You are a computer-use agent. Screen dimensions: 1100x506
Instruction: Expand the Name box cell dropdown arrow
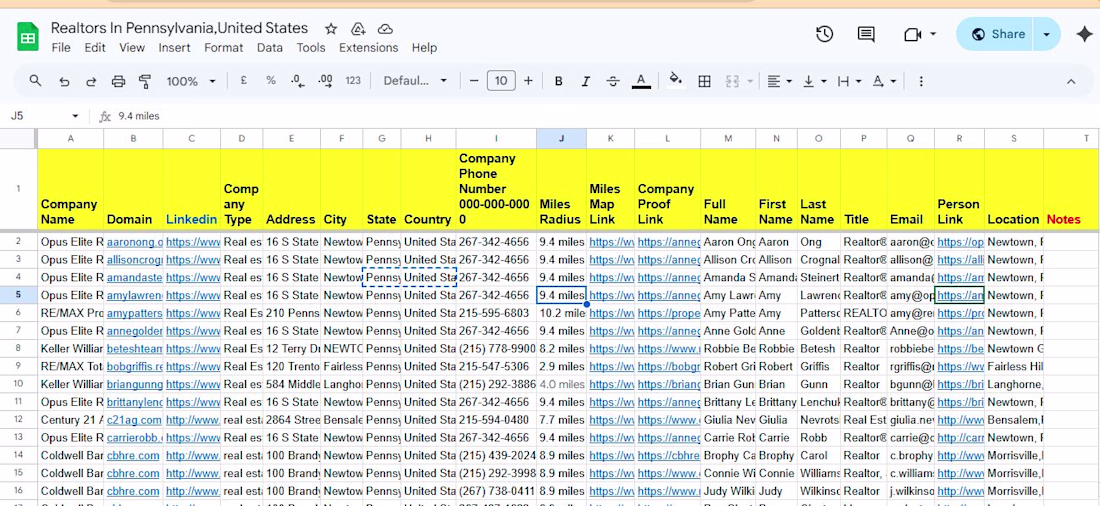(75, 116)
